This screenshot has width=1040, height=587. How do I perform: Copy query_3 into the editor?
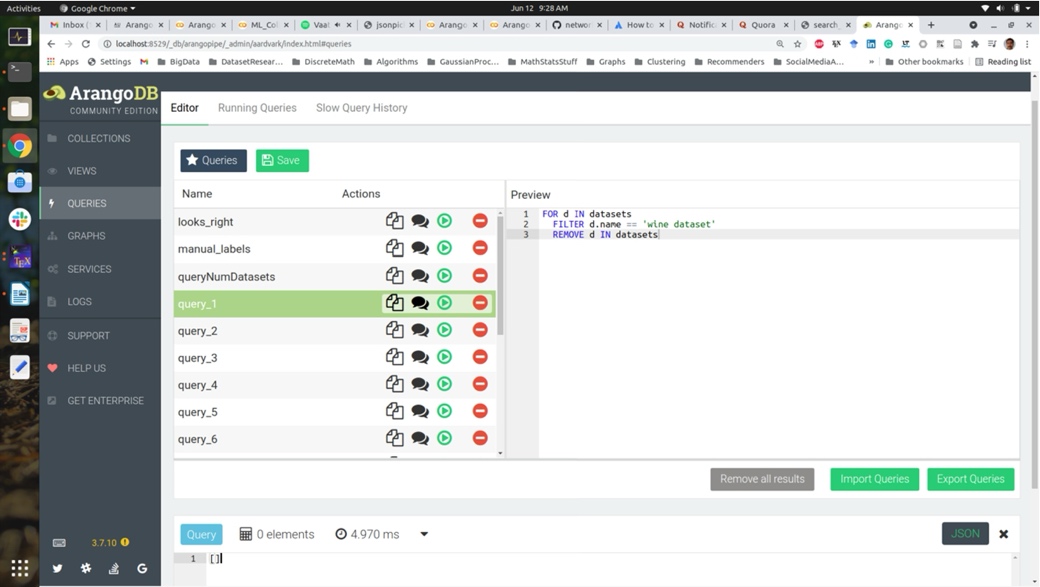coord(395,358)
